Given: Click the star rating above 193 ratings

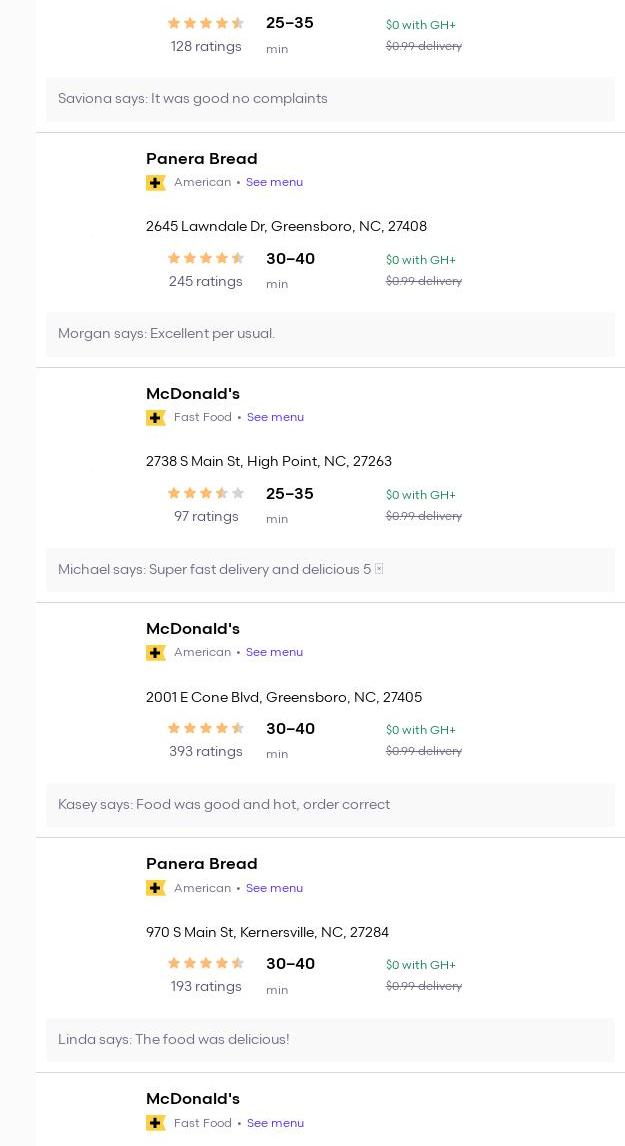Looking at the screenshot, I should [205, 964].
